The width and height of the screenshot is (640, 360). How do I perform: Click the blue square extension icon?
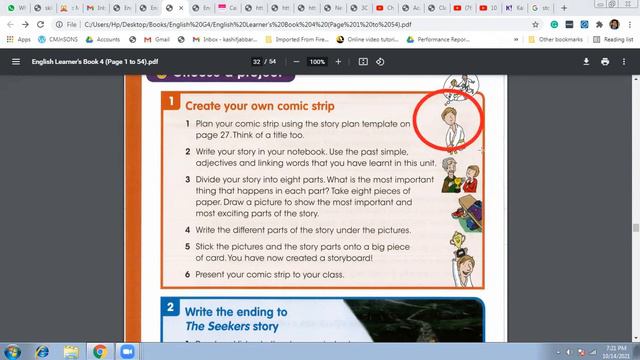(584, 24)
